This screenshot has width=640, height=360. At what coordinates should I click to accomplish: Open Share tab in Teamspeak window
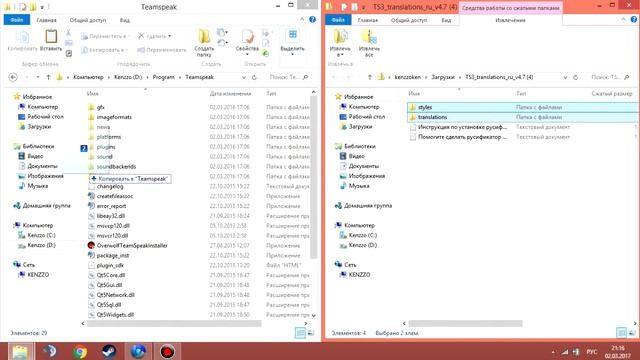point(87,20)
